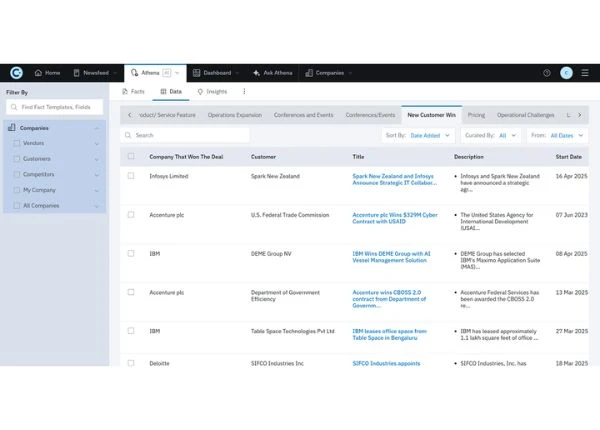Expand the My Company filter chevron
The image size is (600, 430).
point(97,191)
